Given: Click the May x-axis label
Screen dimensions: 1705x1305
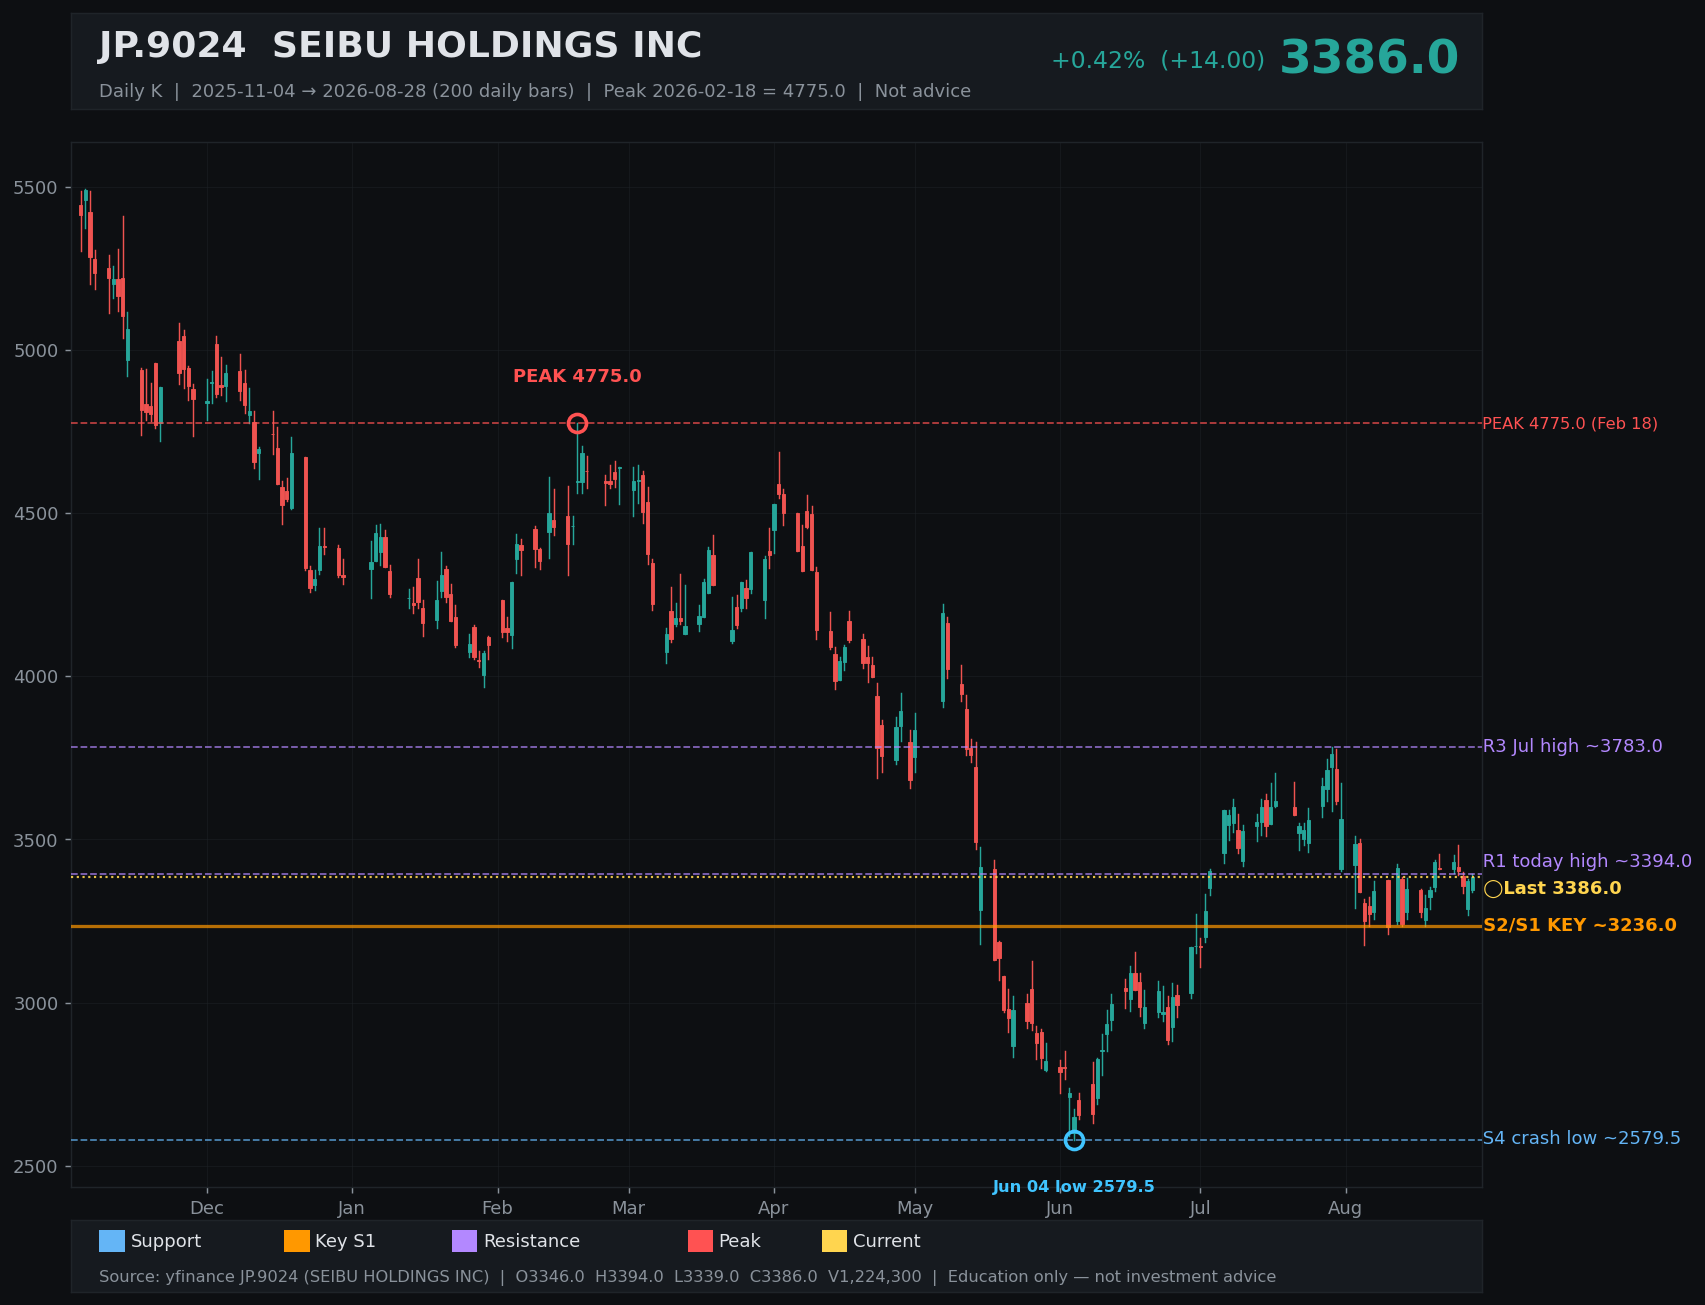Looking at the screenshot, I should pyautogui.click(x=915, y=1208).
